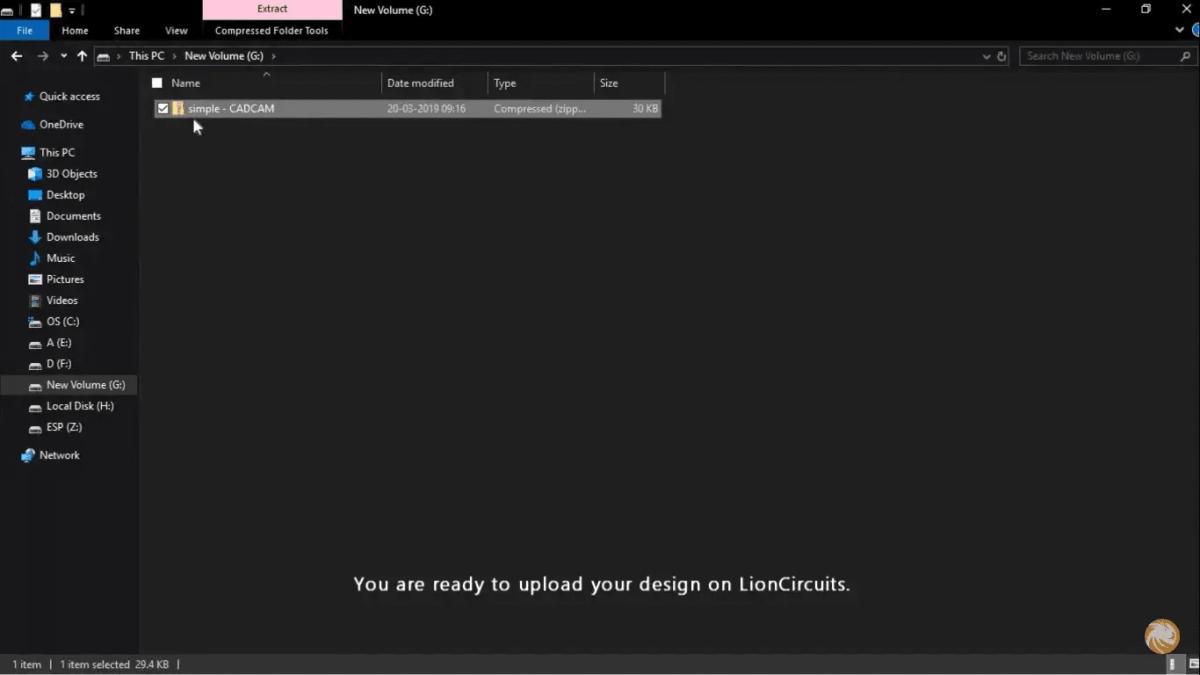Expand the ribbon with the chevron
The image size is (1200, 675).
1180,30
